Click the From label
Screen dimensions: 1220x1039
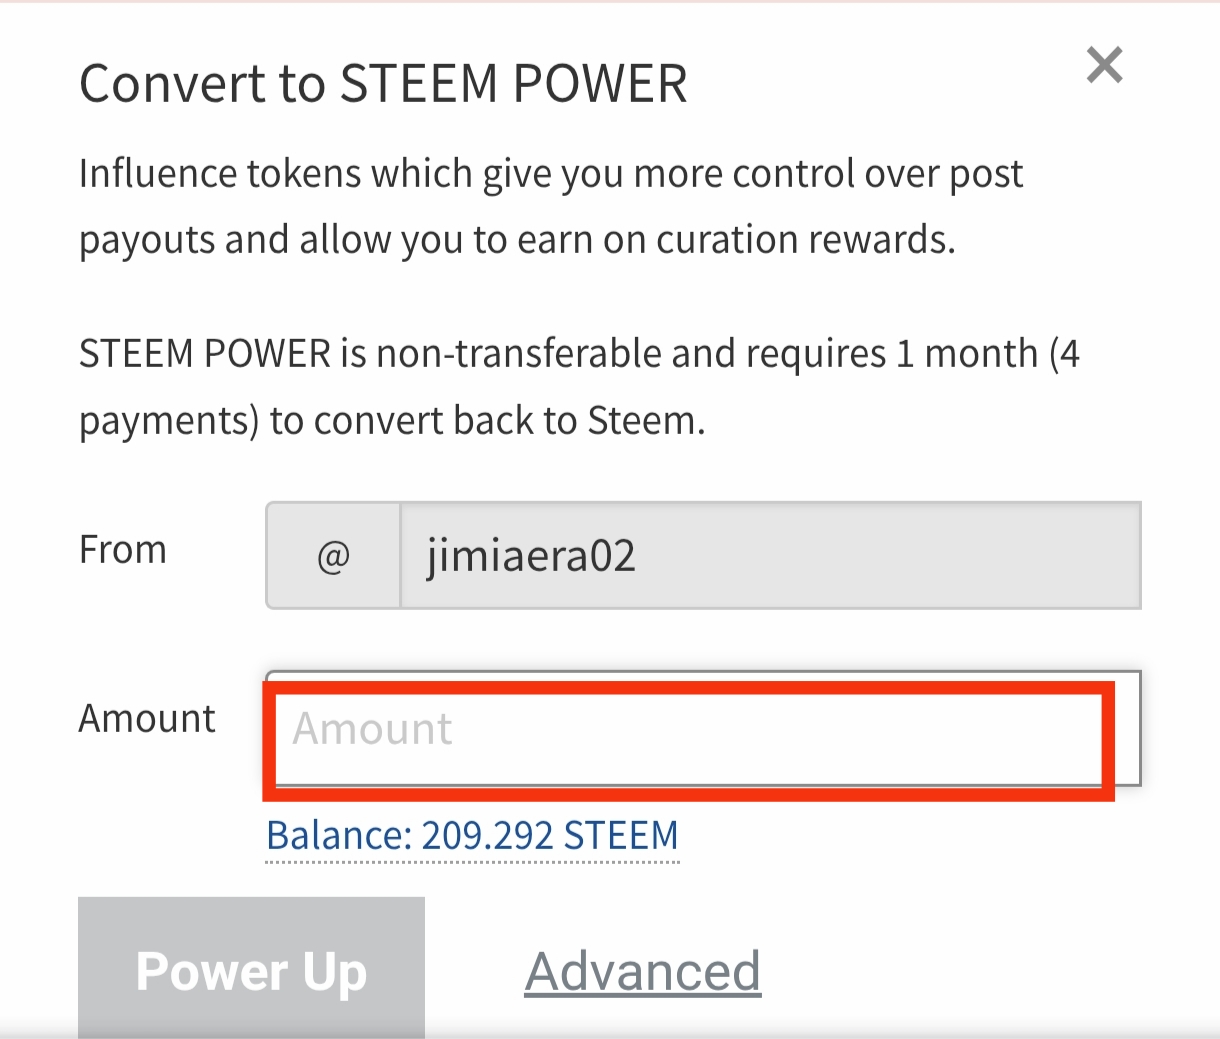coord(123,550)
